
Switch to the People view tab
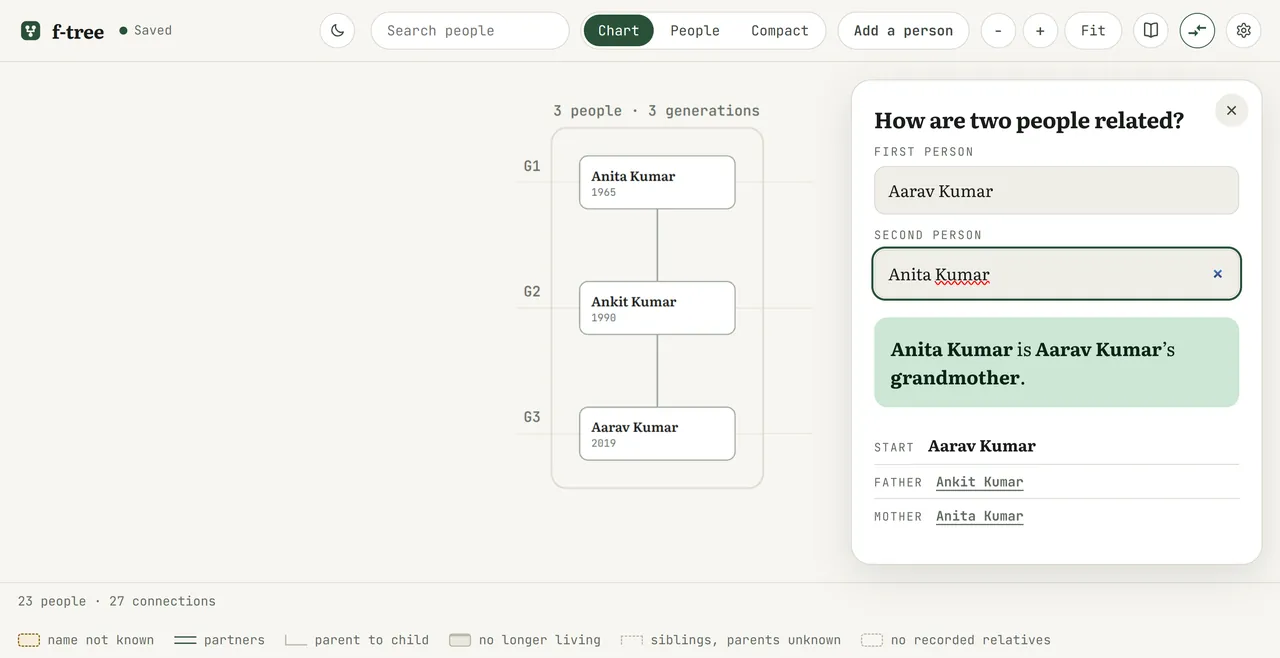coord(695,31)
